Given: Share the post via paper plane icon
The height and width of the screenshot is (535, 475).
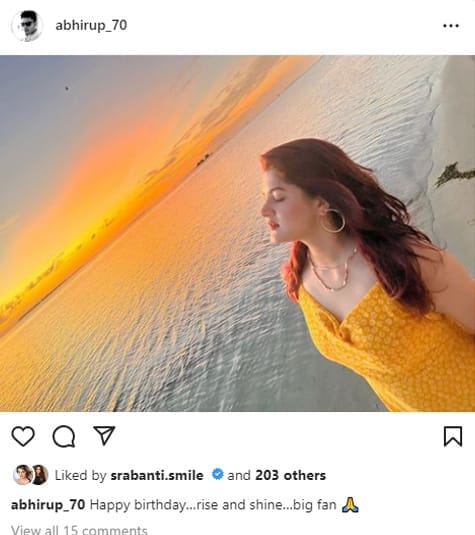Looking at the screenshot, I should [104, 435].
